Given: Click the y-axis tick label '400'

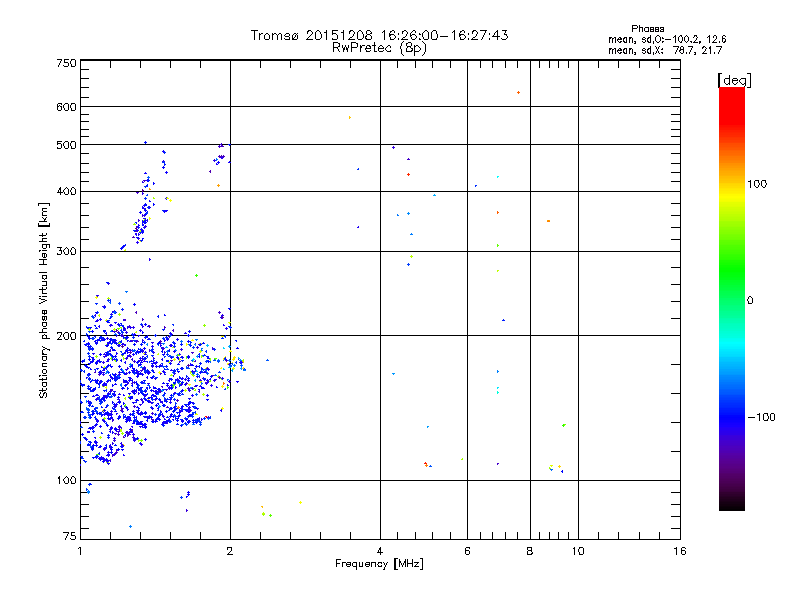Looking at the screenshot, I should point(66,192).
